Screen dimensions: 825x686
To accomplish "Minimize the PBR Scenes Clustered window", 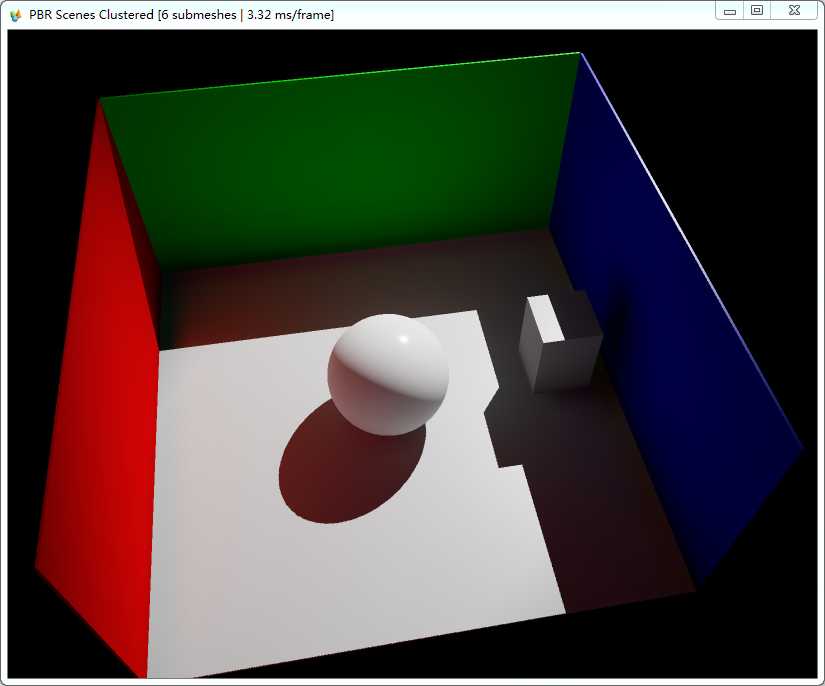I will [x=730, y=11].
